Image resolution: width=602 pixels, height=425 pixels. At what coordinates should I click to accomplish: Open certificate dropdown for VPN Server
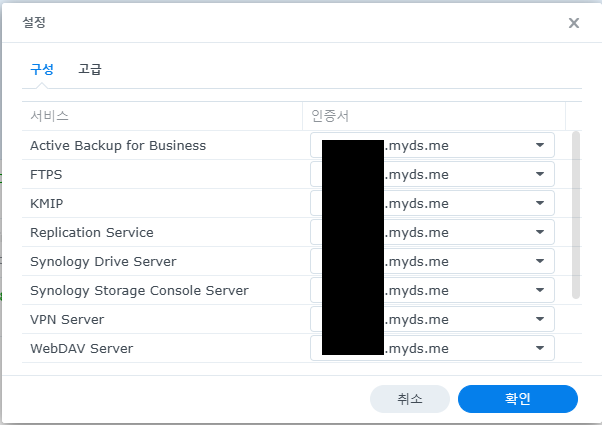432,319
